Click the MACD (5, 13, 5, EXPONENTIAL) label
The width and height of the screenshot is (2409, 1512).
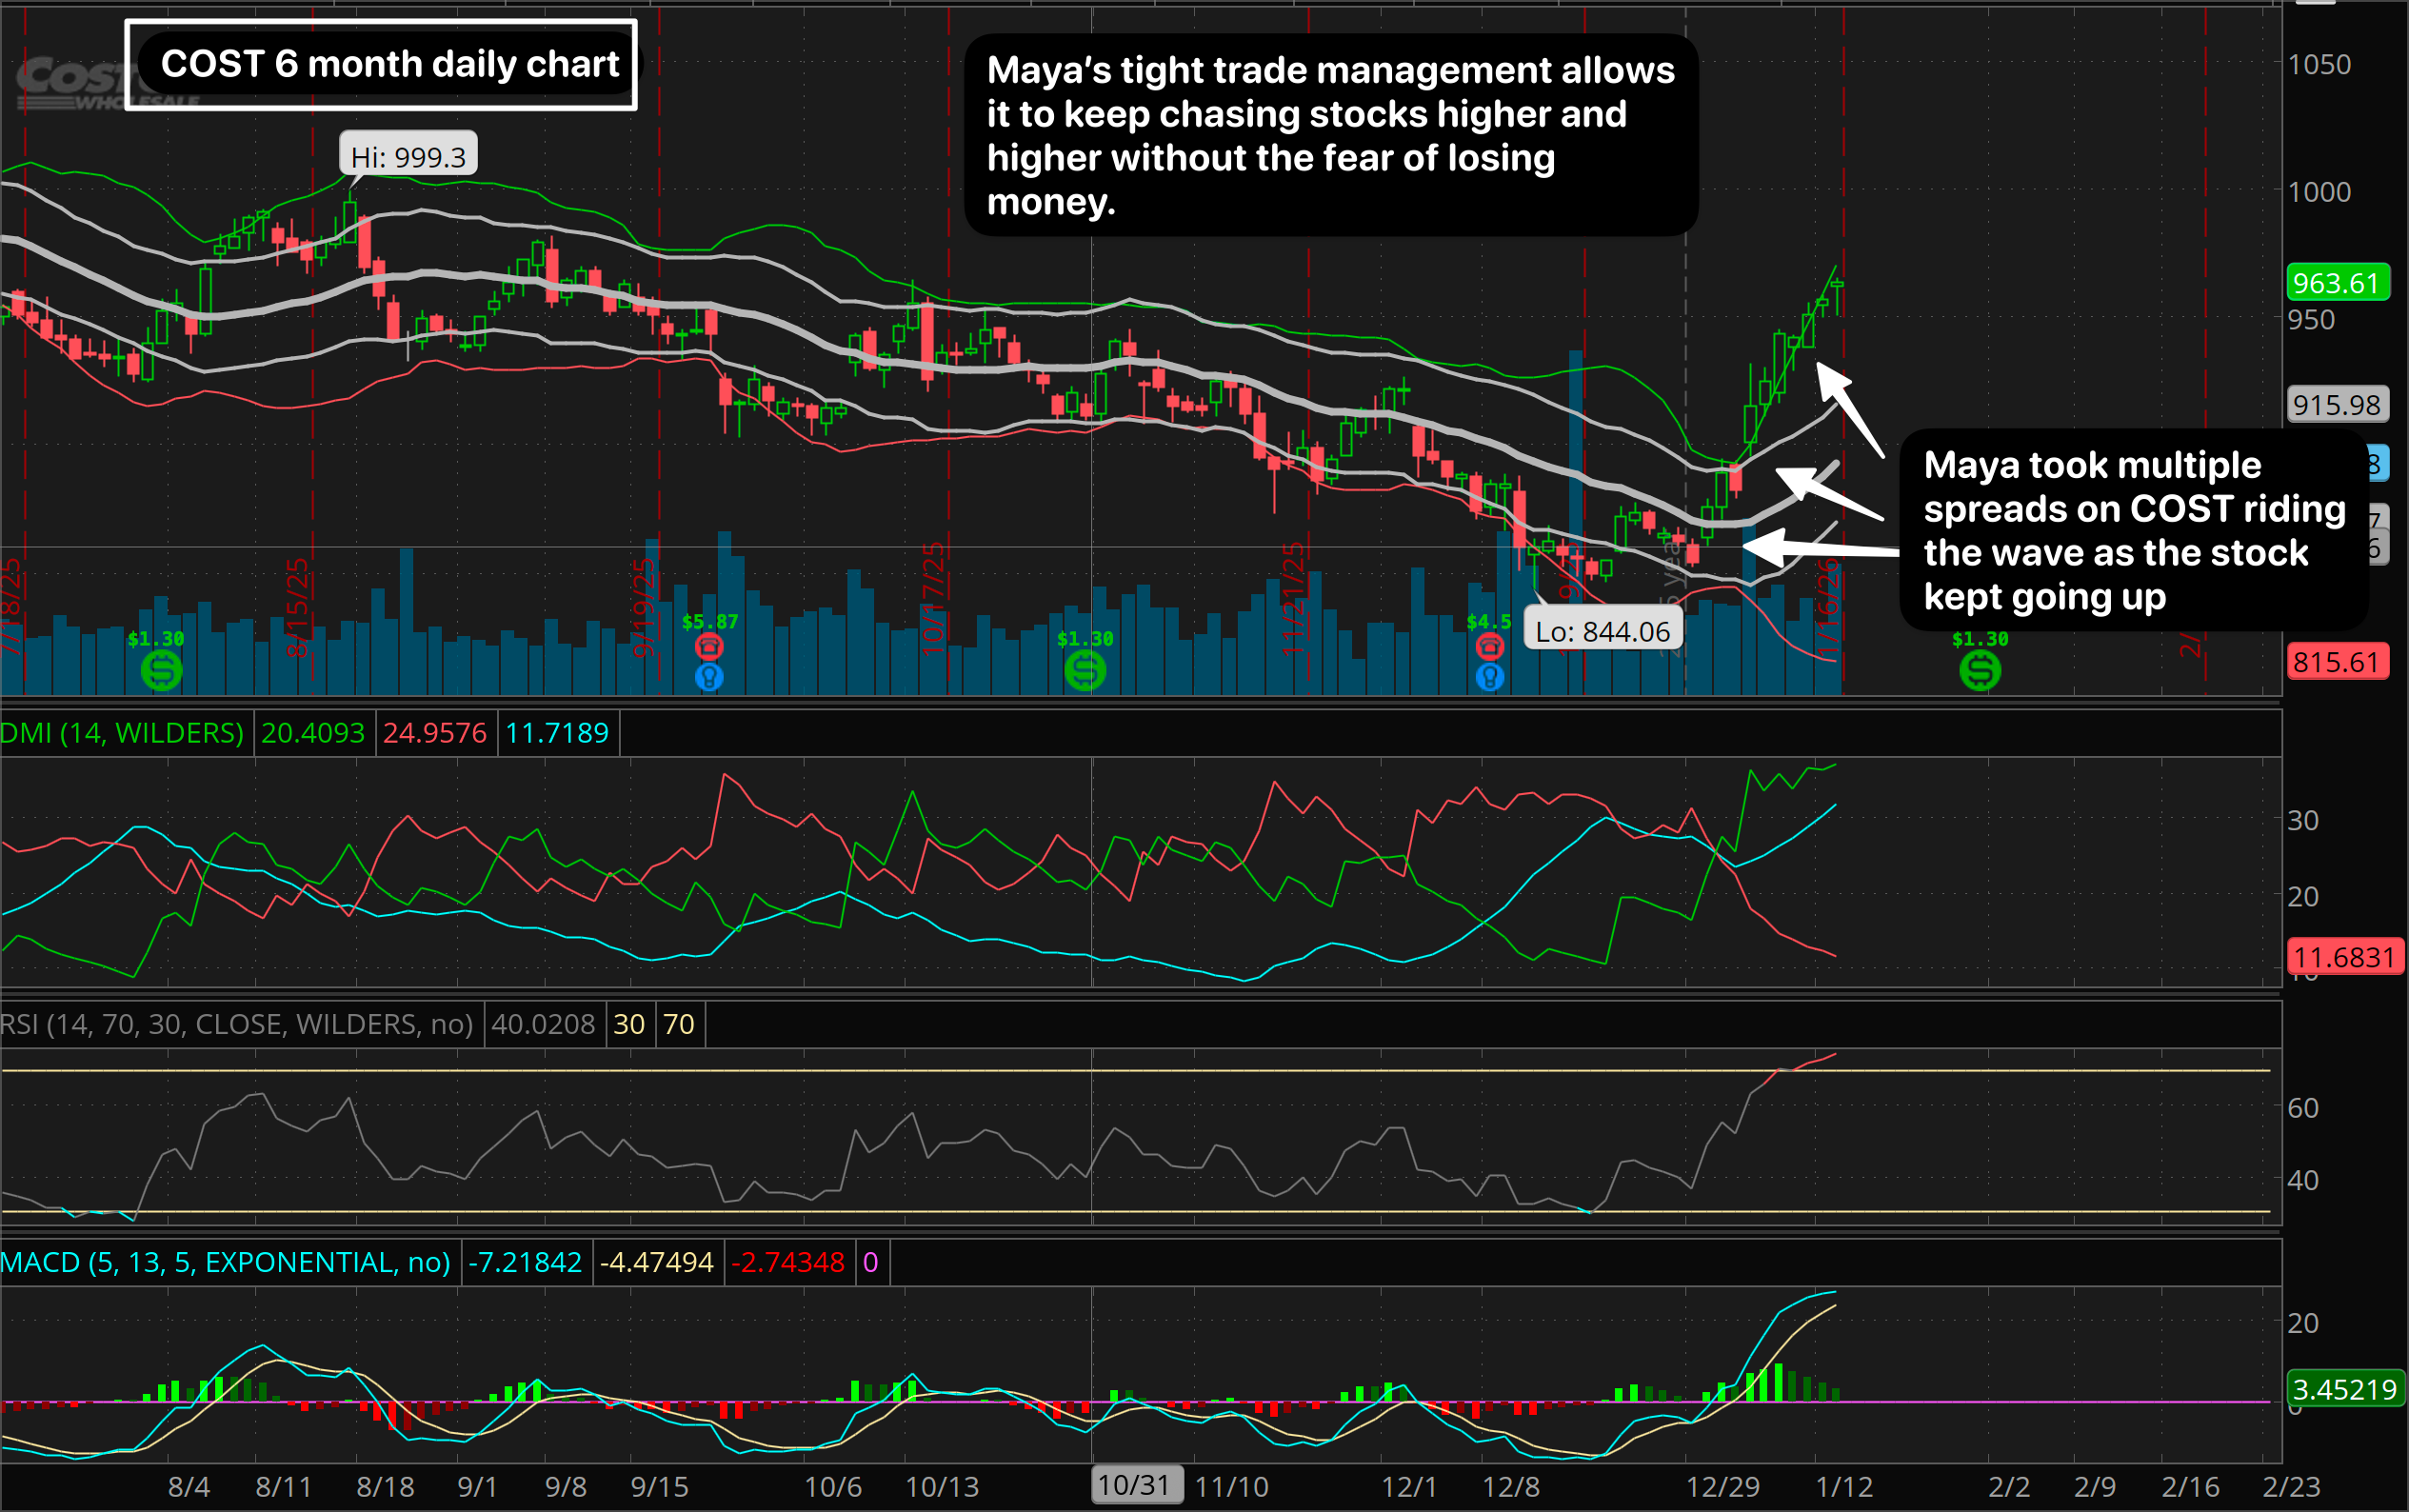226,1262
